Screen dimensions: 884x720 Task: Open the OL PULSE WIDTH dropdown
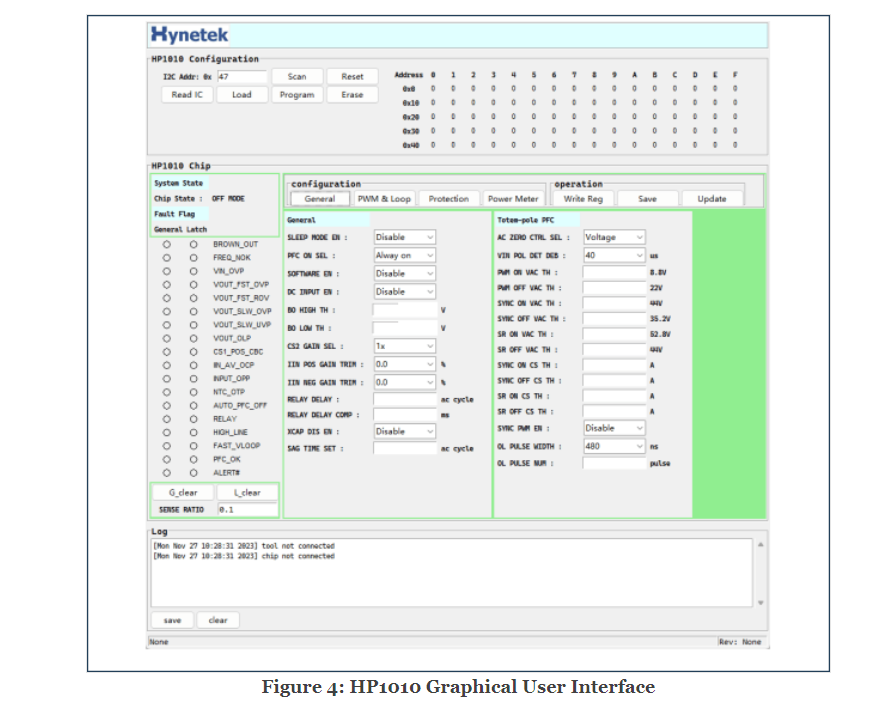(x=614, y=446)
